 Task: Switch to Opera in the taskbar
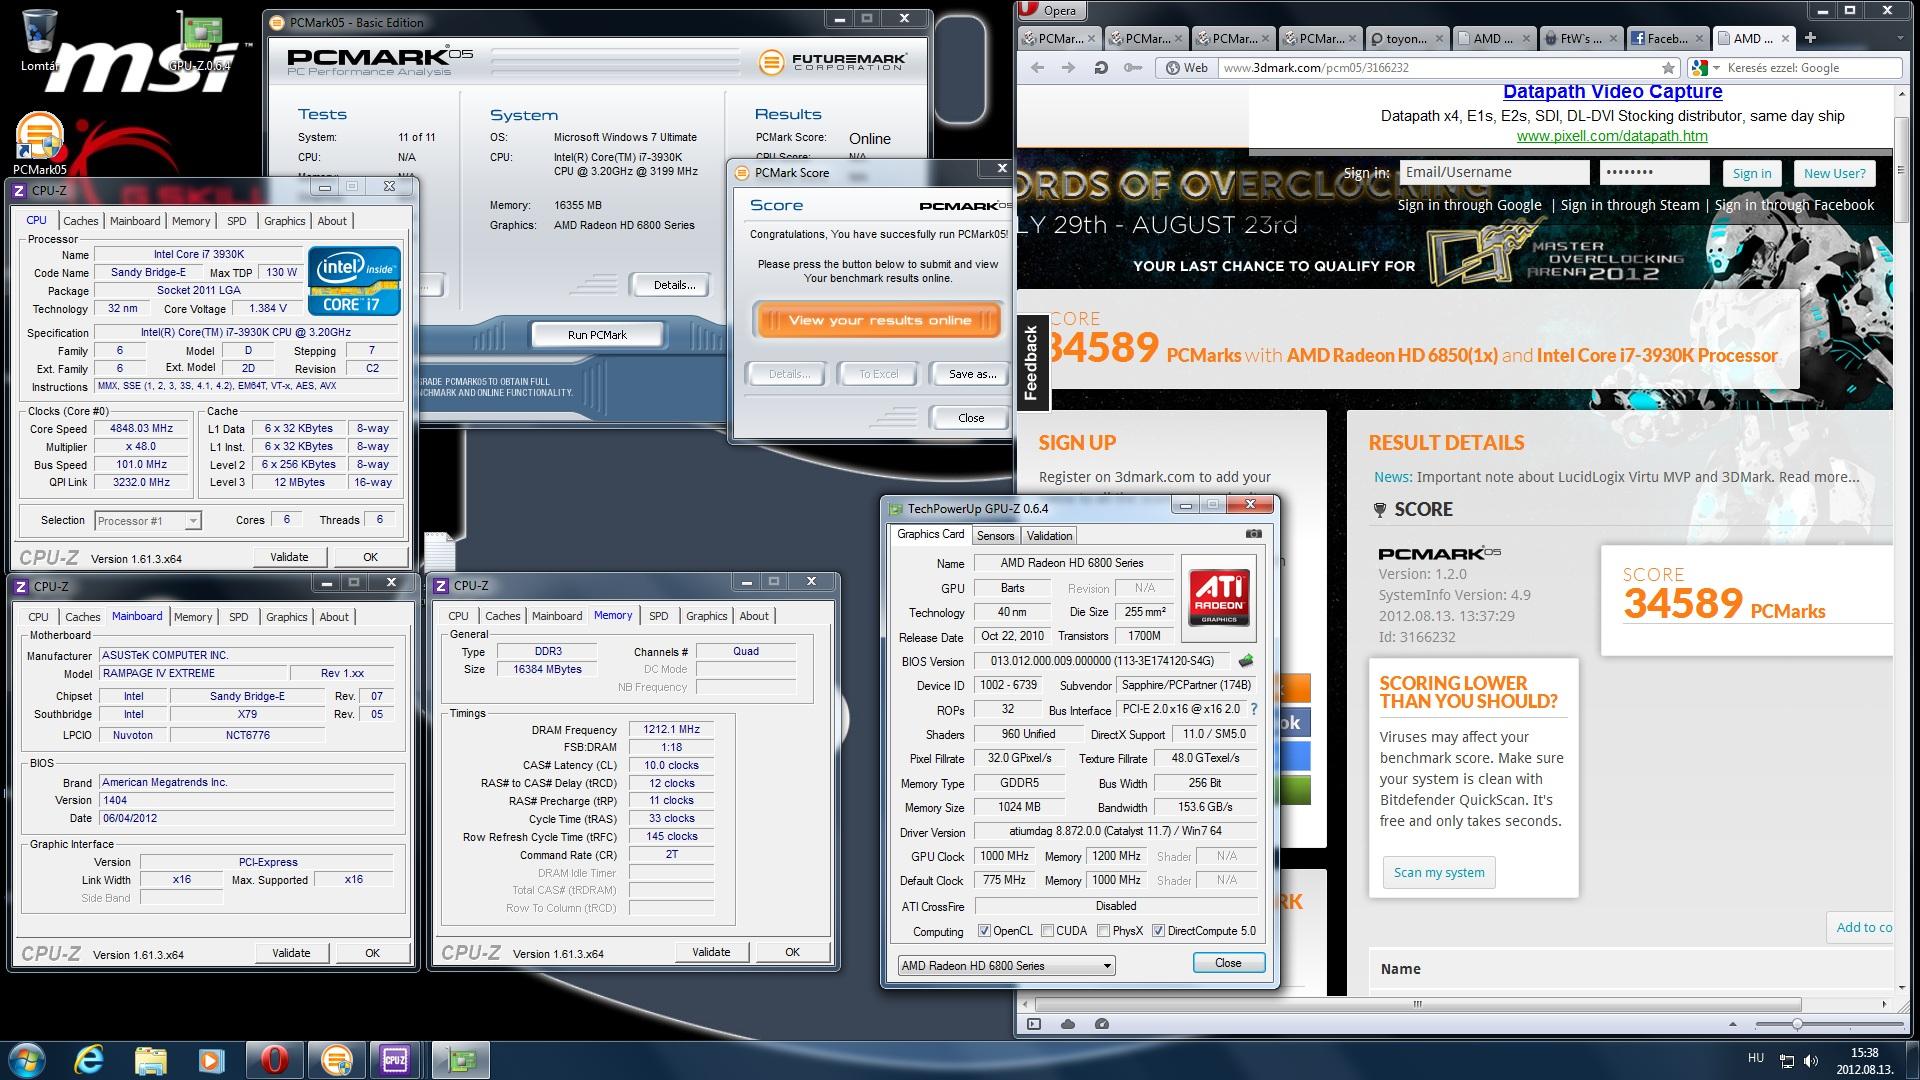point(274,1059)
